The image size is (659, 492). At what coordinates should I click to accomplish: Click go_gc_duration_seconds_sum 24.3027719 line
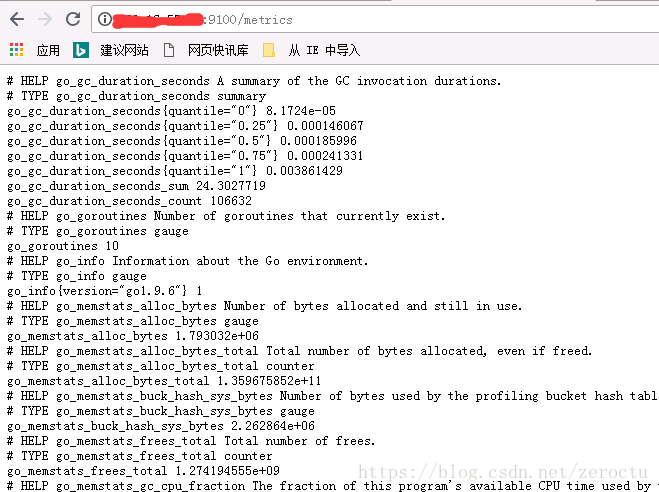136,186
